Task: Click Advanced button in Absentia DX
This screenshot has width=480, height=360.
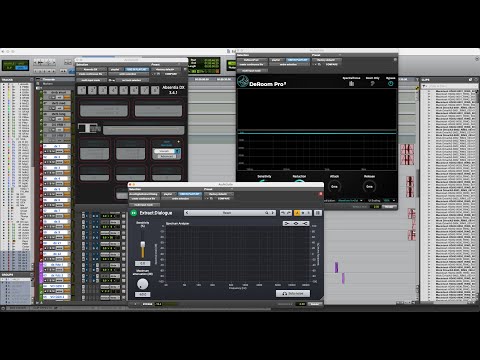Action: click(167, 156)
